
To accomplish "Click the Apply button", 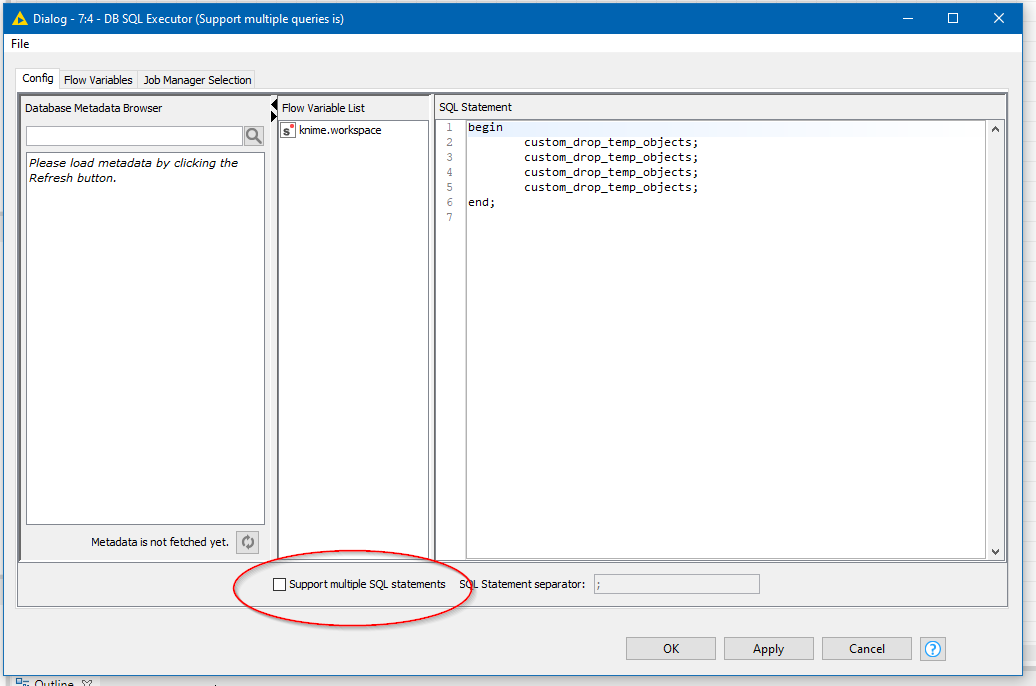I will pos(768,648).
